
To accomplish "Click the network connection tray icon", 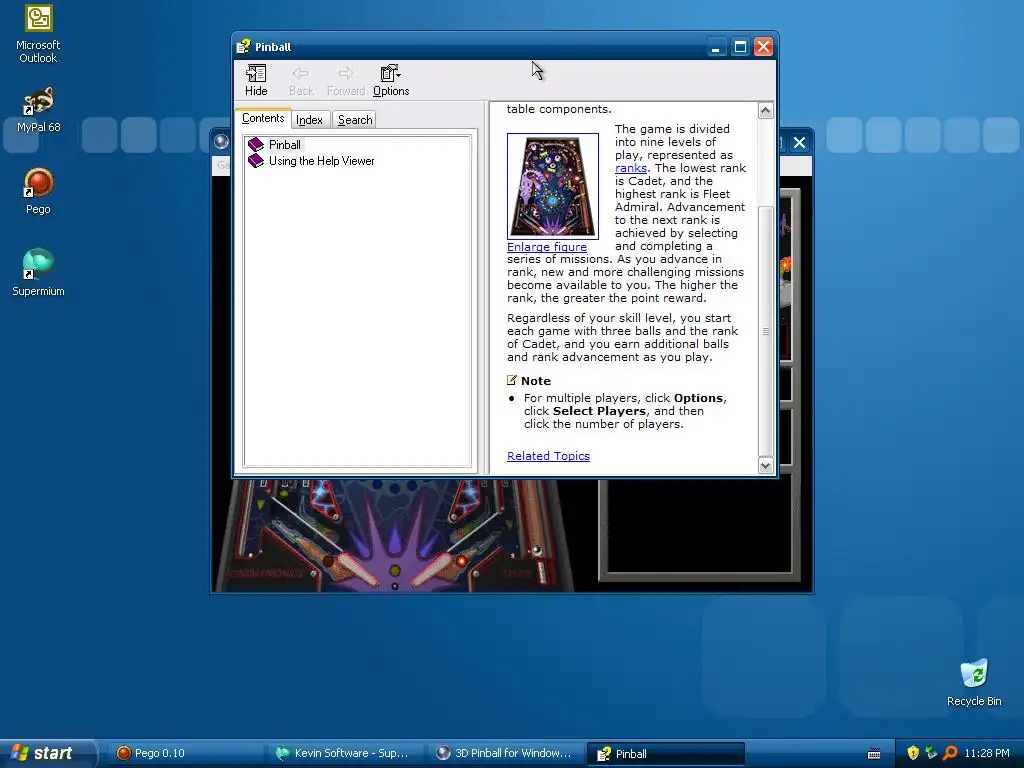I will (931, 753).
